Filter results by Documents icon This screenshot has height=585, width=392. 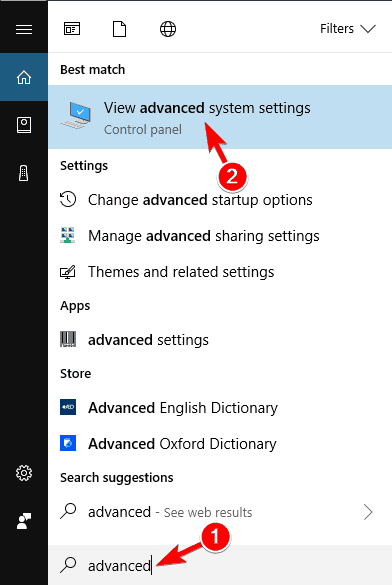point(119,29)
